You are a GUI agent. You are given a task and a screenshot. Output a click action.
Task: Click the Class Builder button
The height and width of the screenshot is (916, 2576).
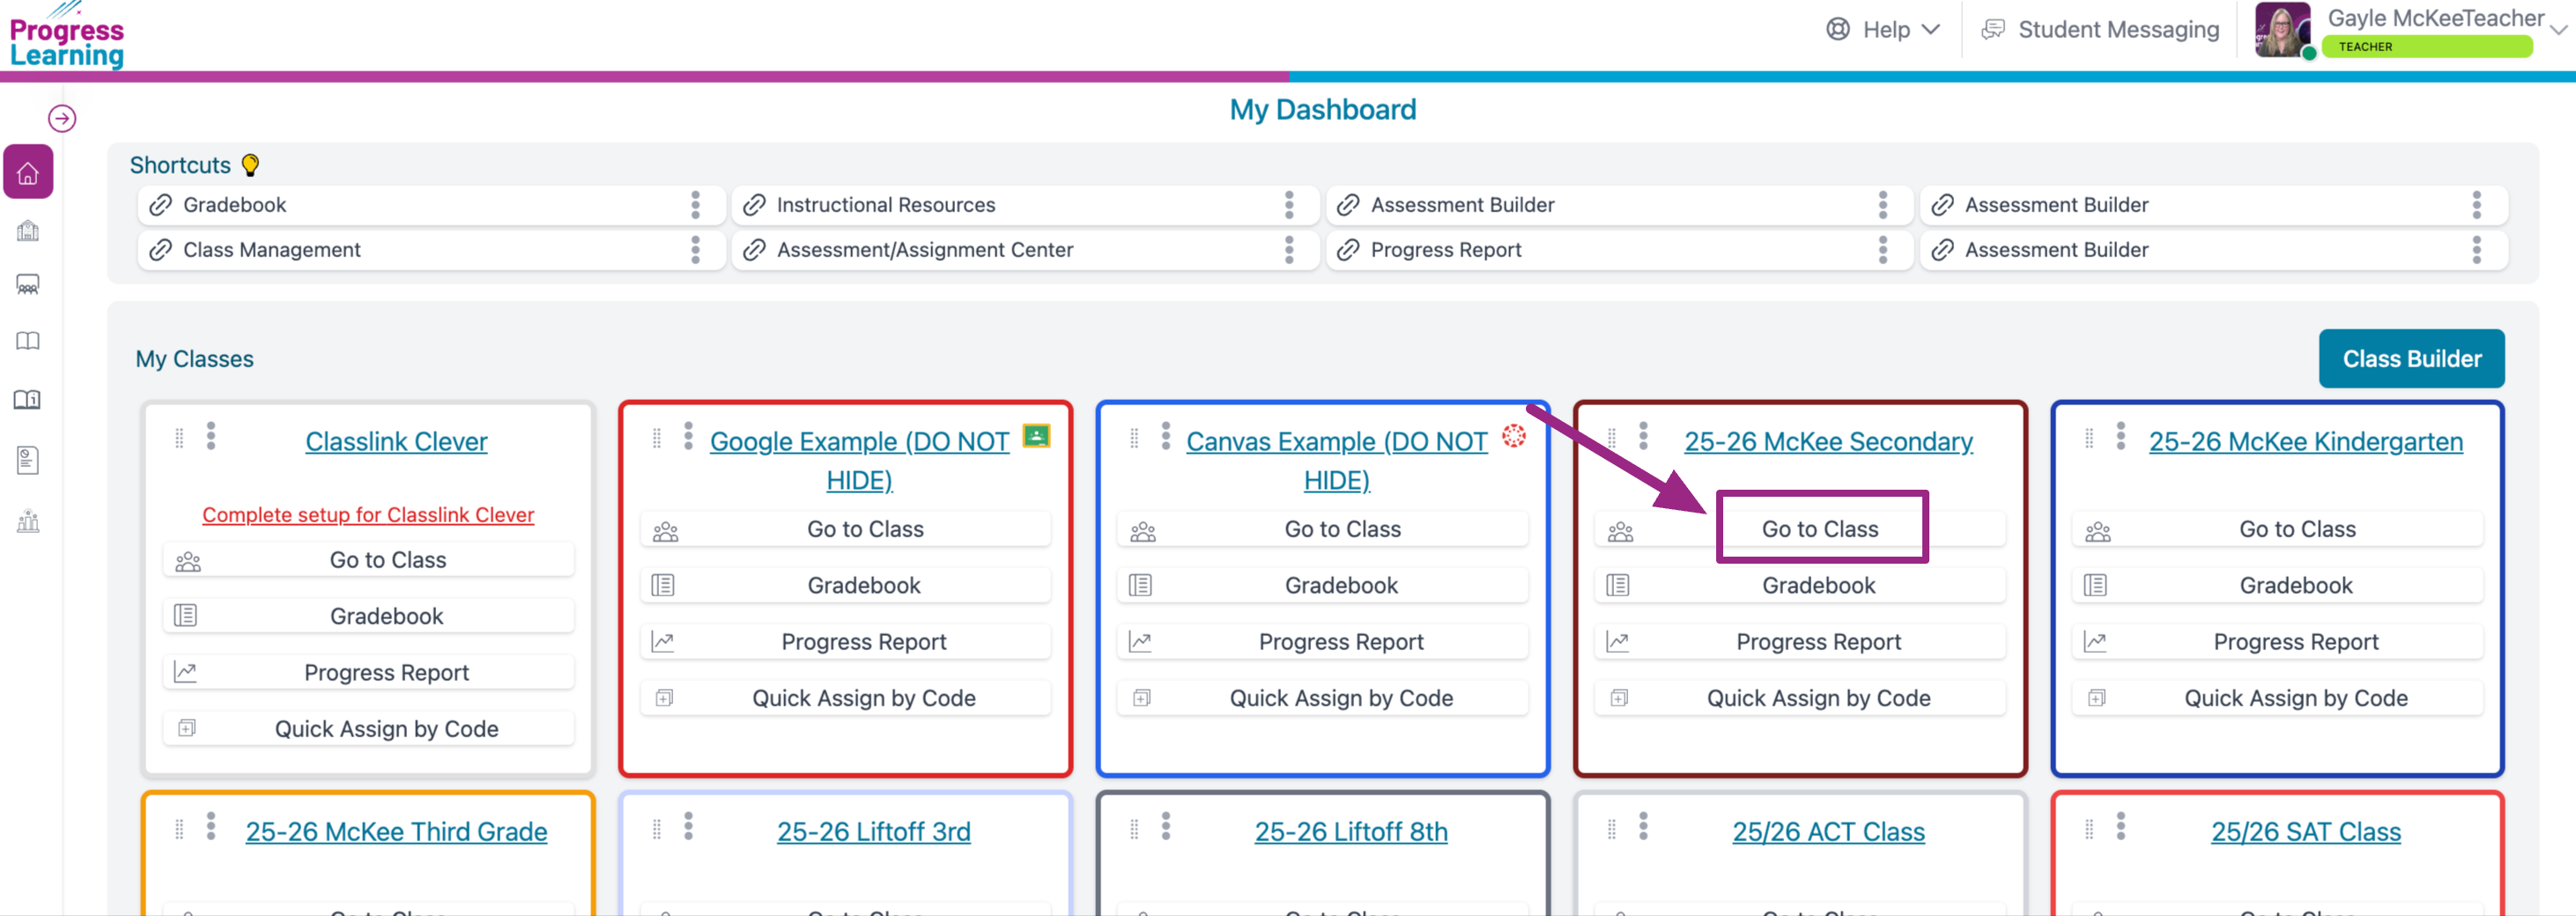coord(2411,359)
